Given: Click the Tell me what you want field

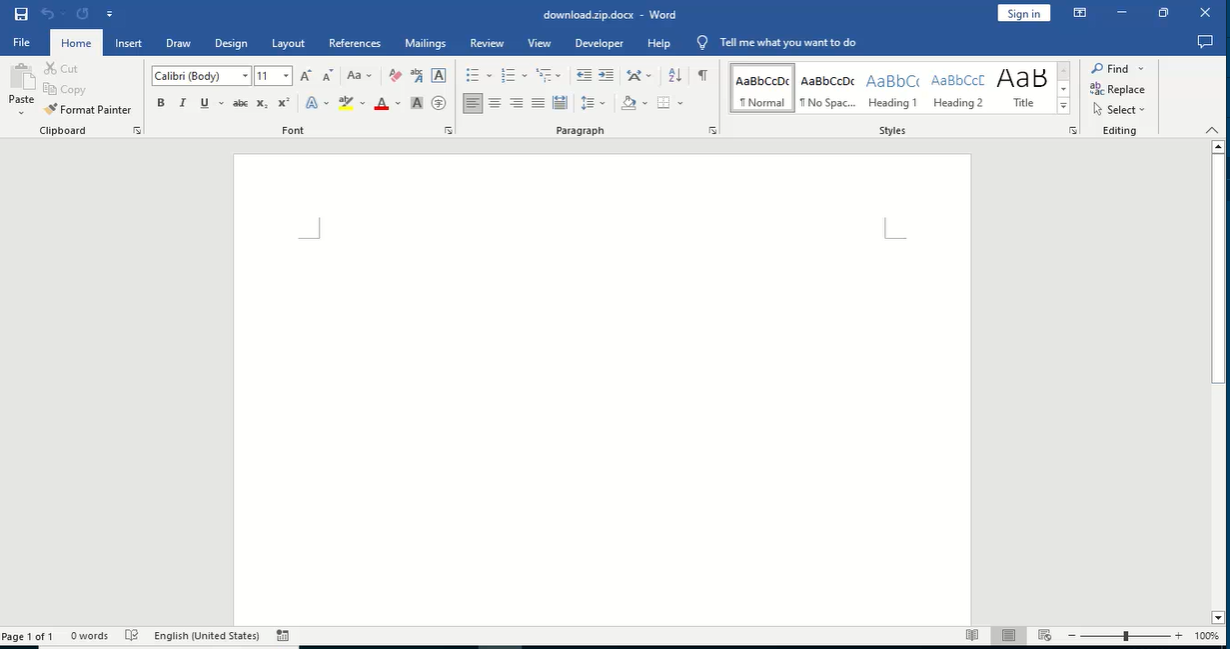Looking at the screenshot, I should pos(787,43).
